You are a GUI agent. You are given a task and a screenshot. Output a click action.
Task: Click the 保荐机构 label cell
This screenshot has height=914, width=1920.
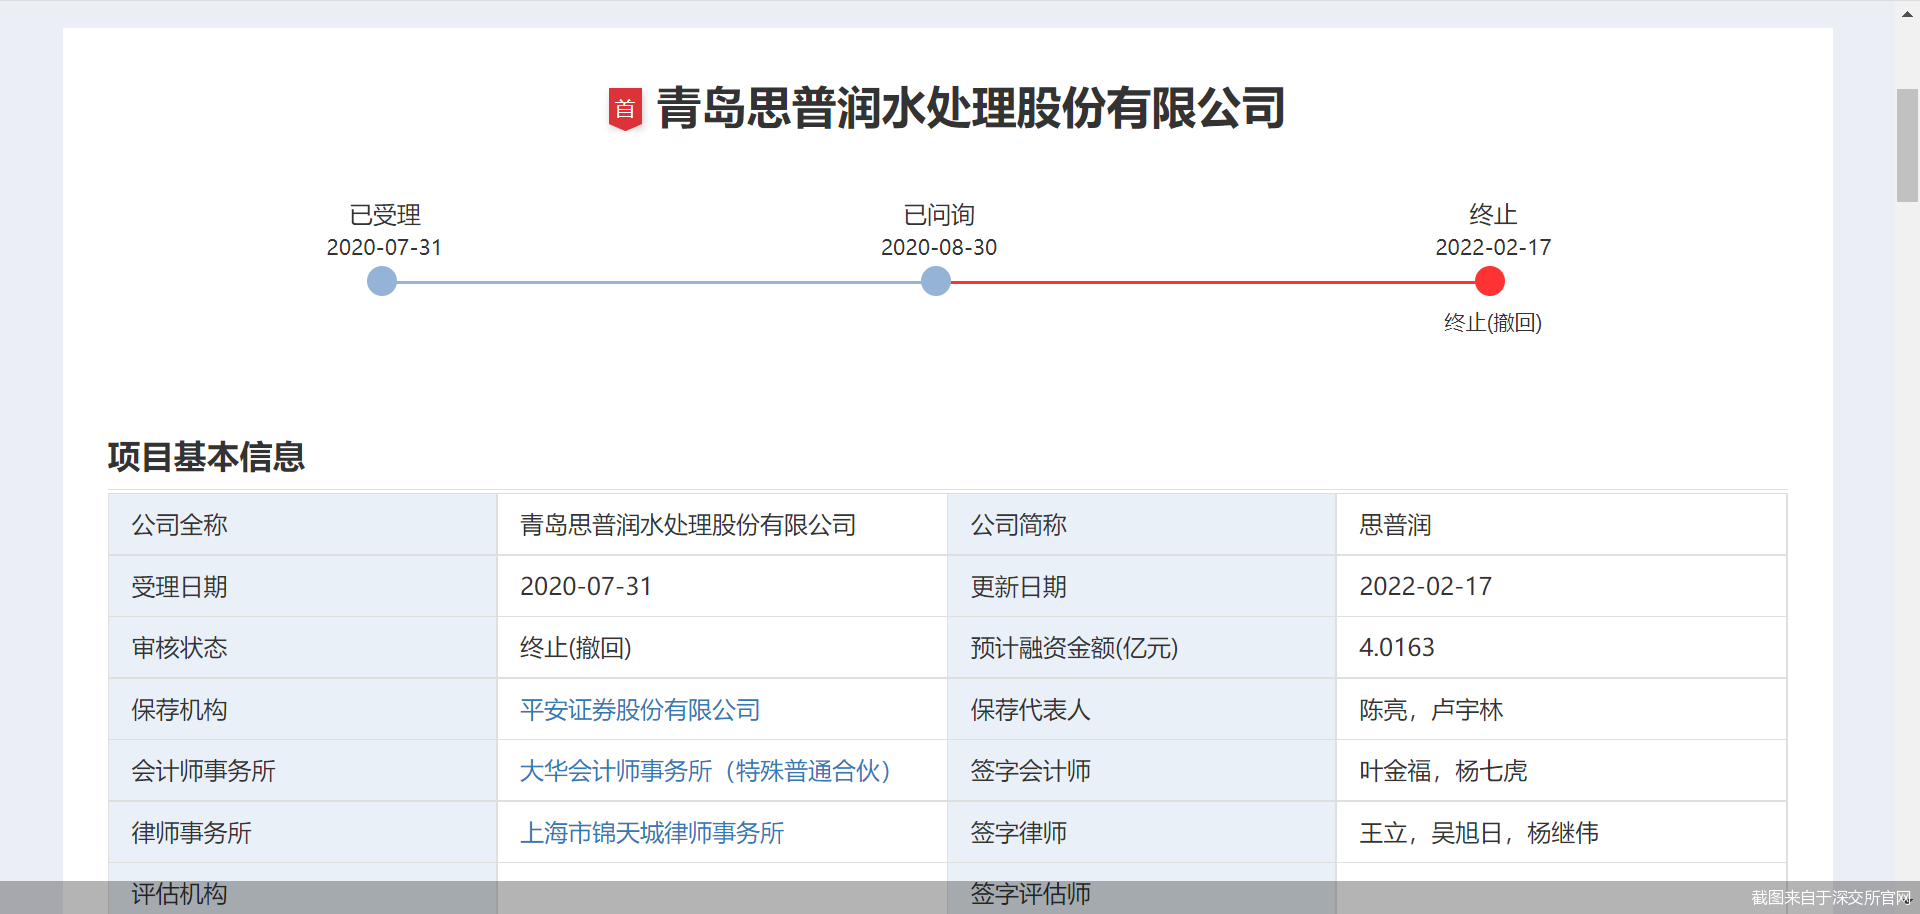click(x=303, y=710)
